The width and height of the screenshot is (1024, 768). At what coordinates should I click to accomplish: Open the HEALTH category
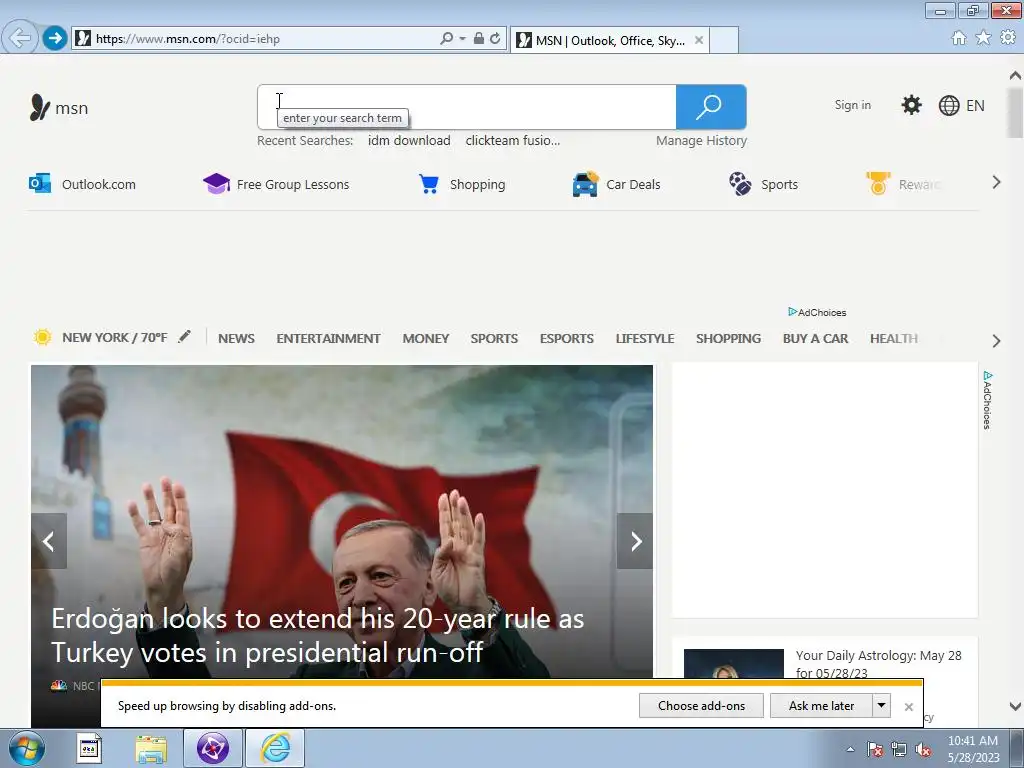tap(893, 338)
